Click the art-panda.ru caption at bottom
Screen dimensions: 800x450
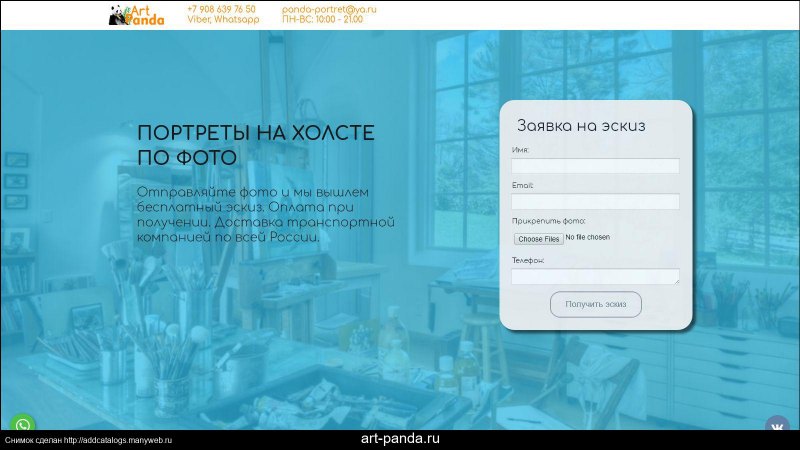tap(400, 439)
